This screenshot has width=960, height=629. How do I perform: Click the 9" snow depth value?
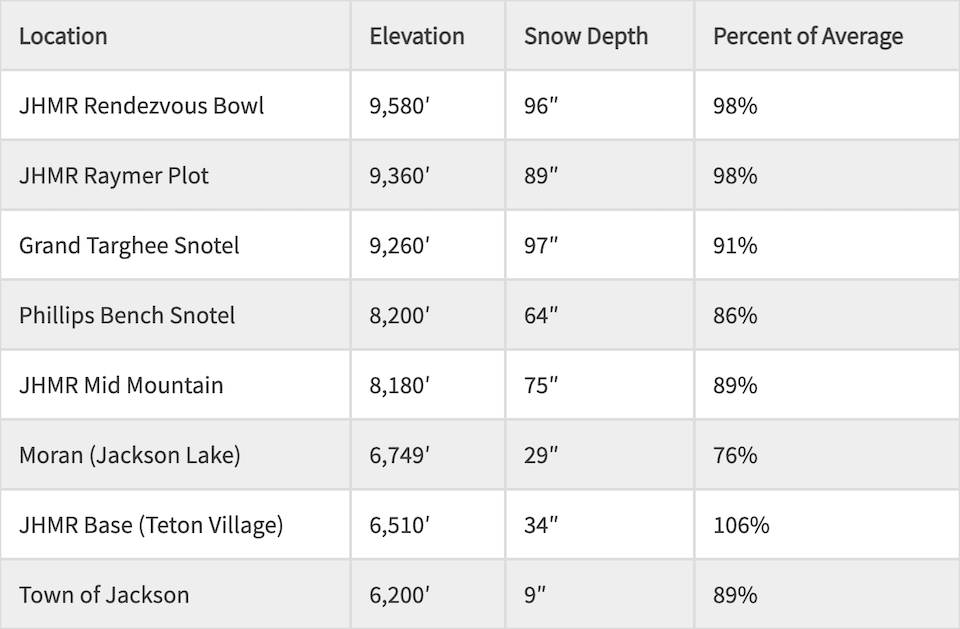tap(535, 595)
